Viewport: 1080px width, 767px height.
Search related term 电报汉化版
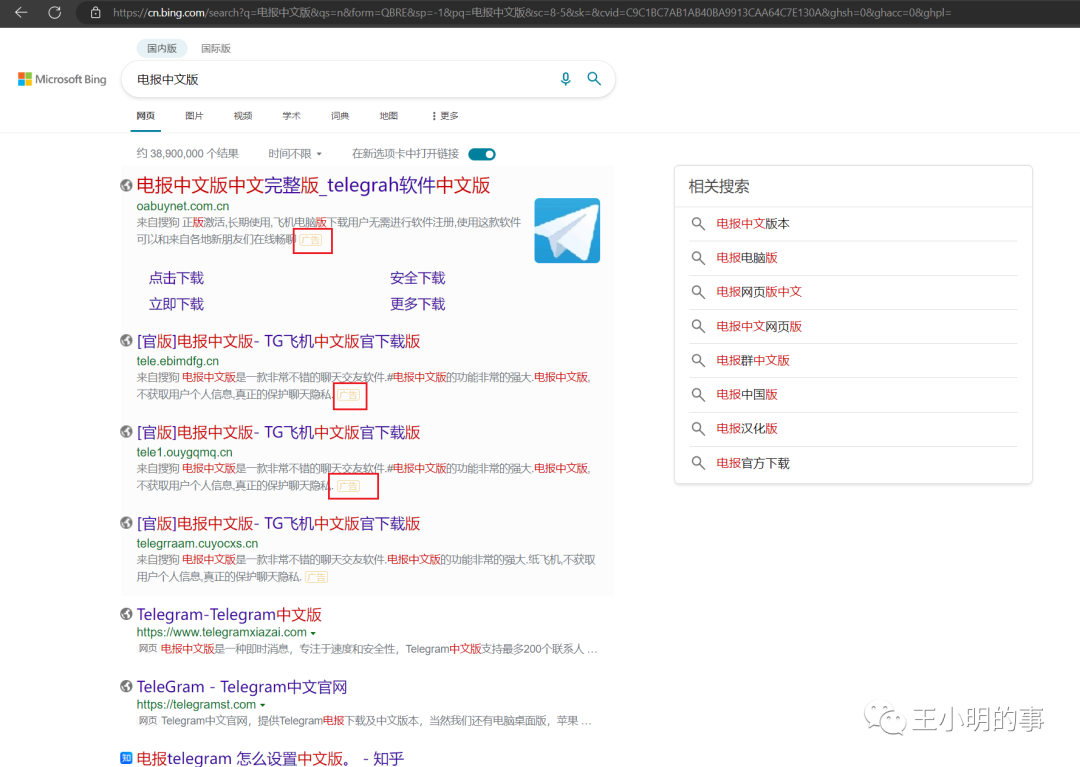(747, 428)
